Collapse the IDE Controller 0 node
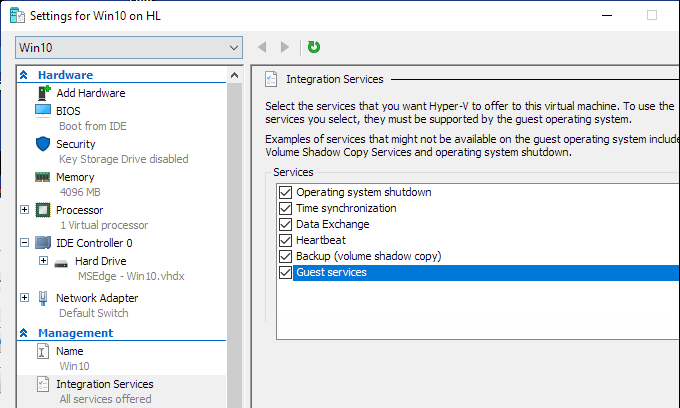 click(x=25, y=243)
